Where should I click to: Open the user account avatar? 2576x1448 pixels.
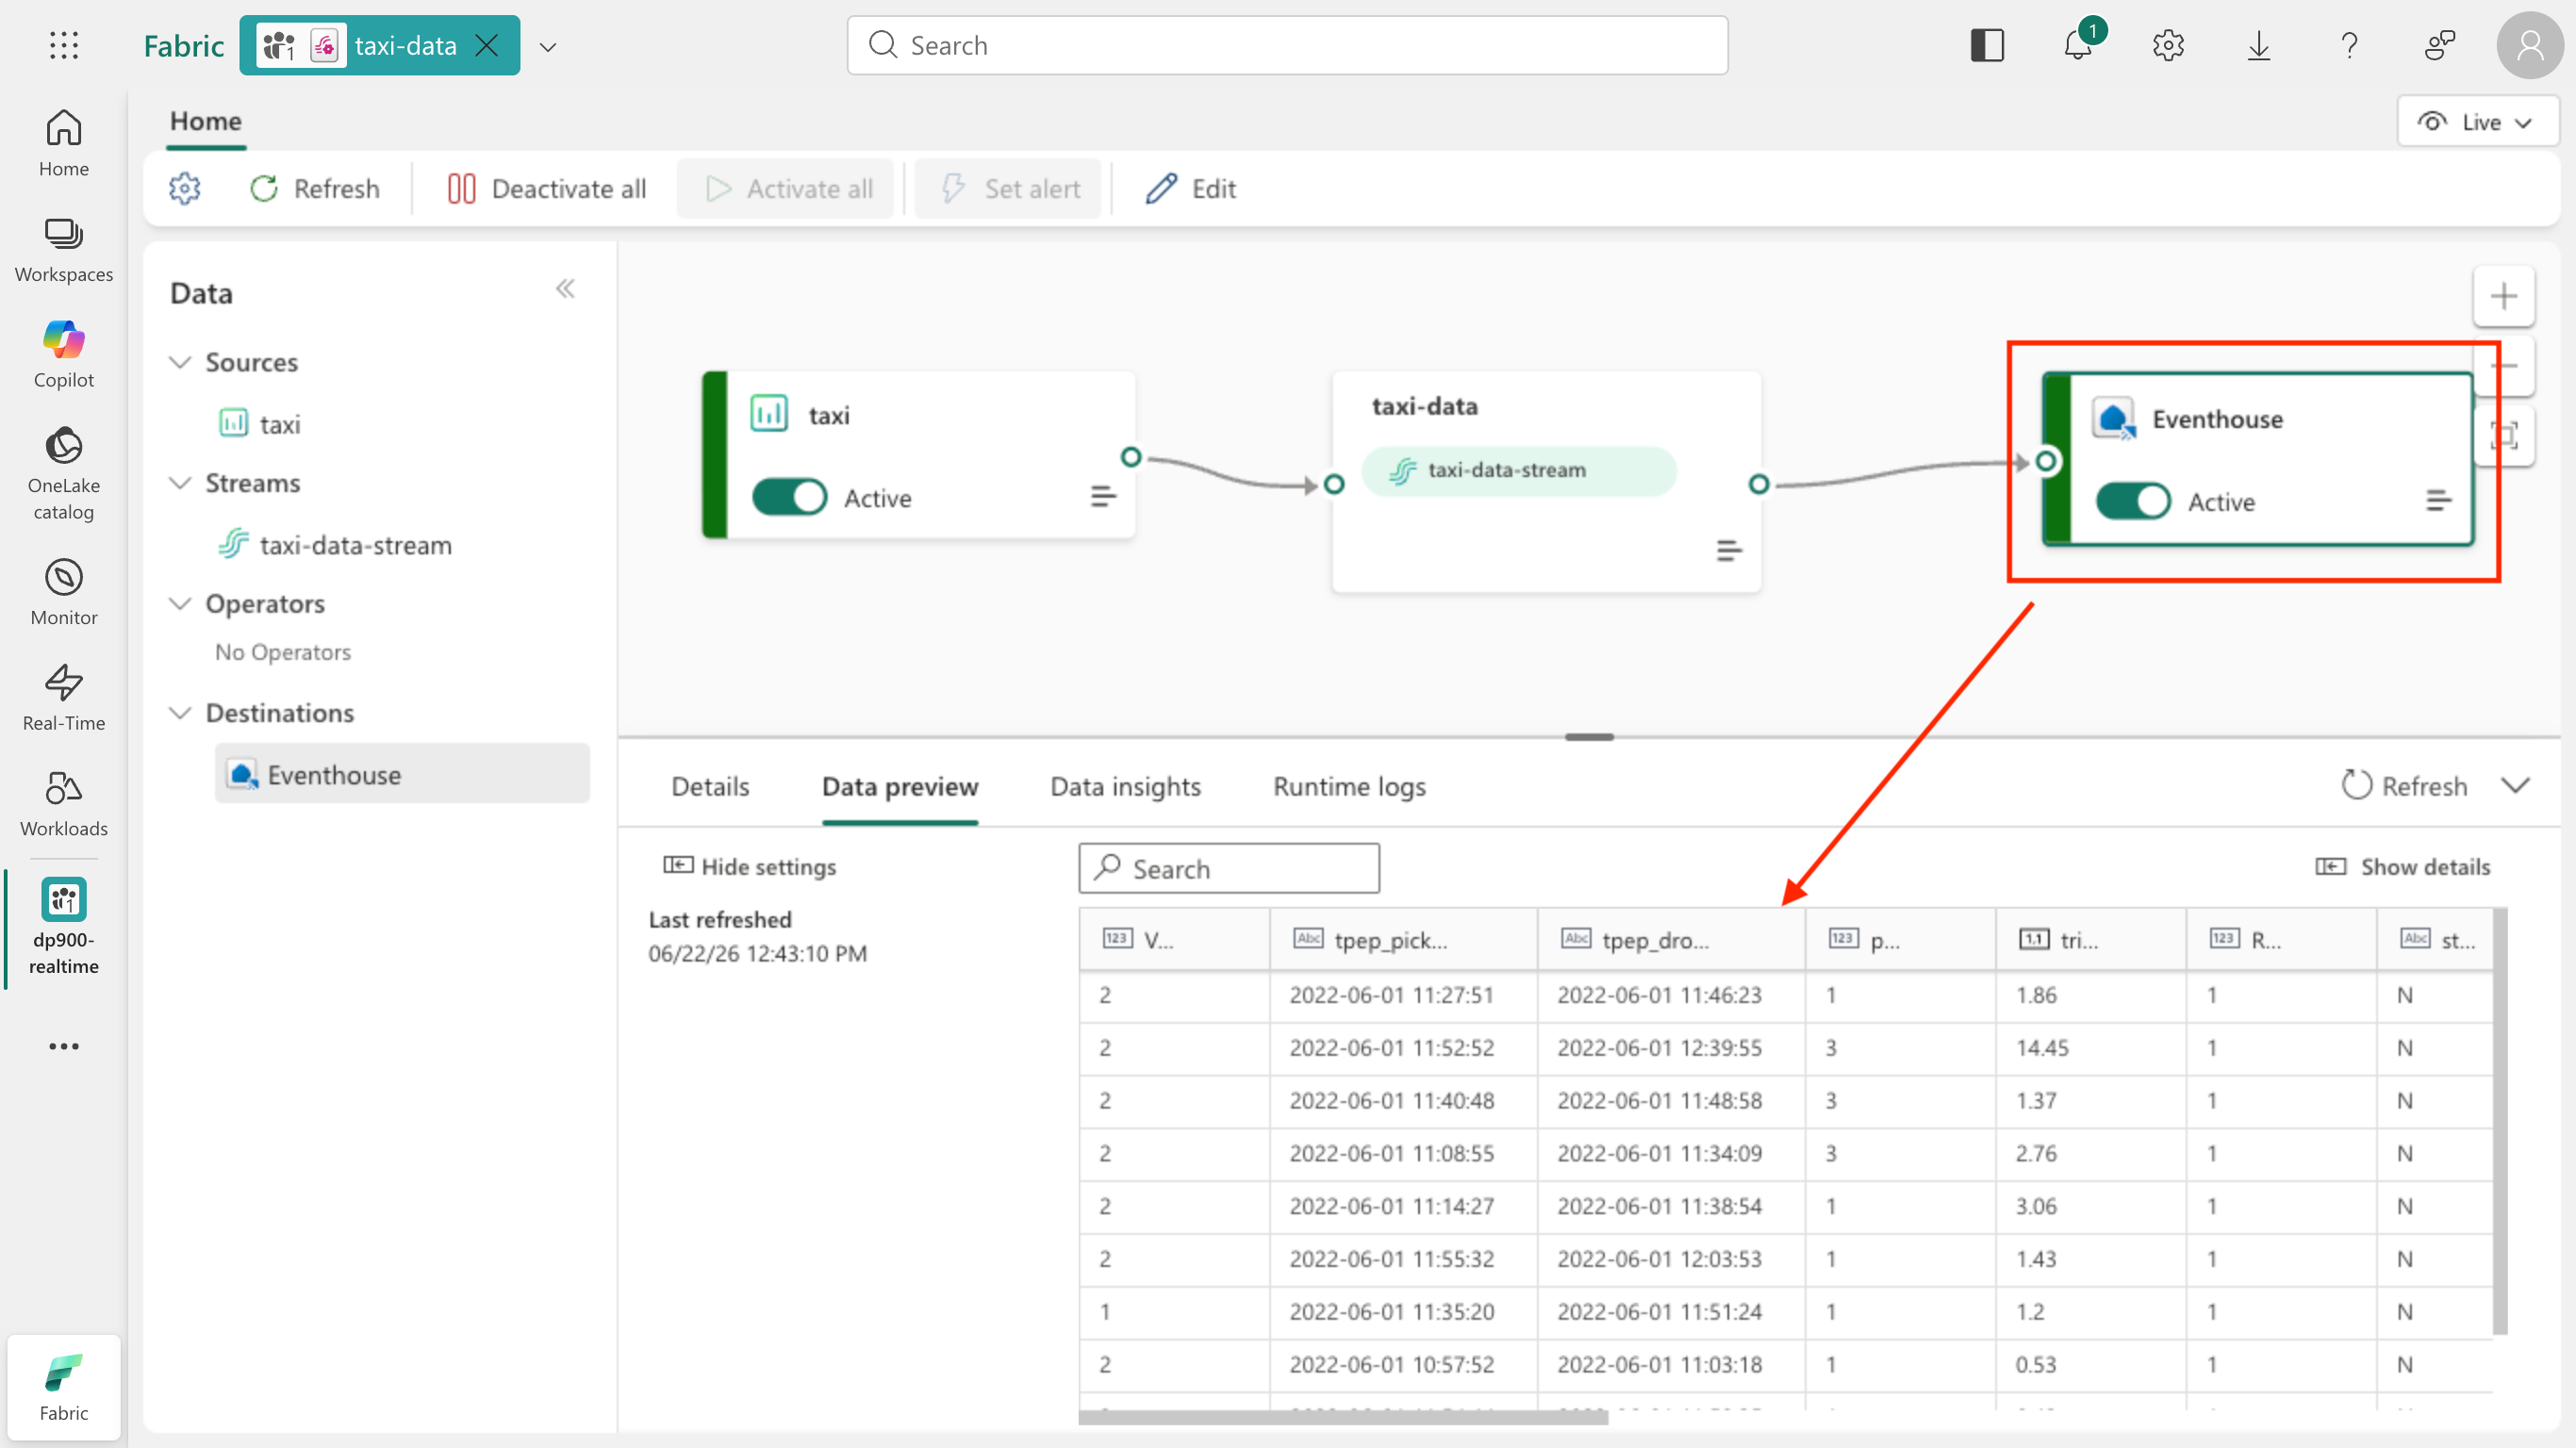tap(2530, 45)
